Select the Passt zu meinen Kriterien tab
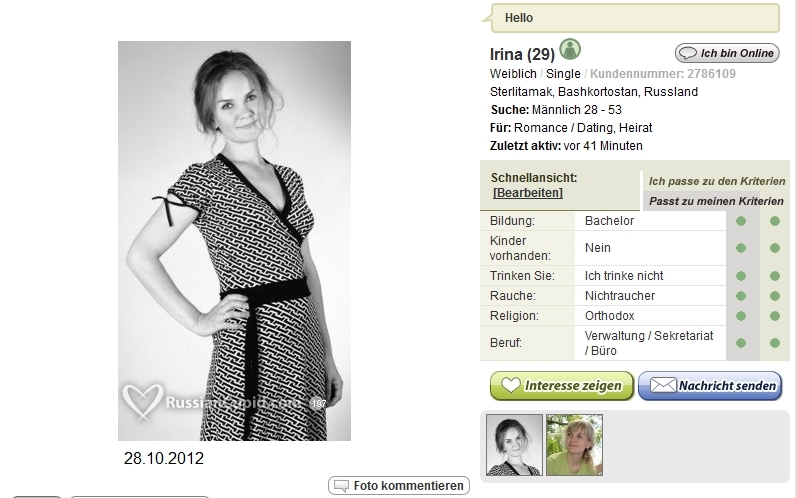The height and width of the screenshot is (498, 797). coord(716,201)
